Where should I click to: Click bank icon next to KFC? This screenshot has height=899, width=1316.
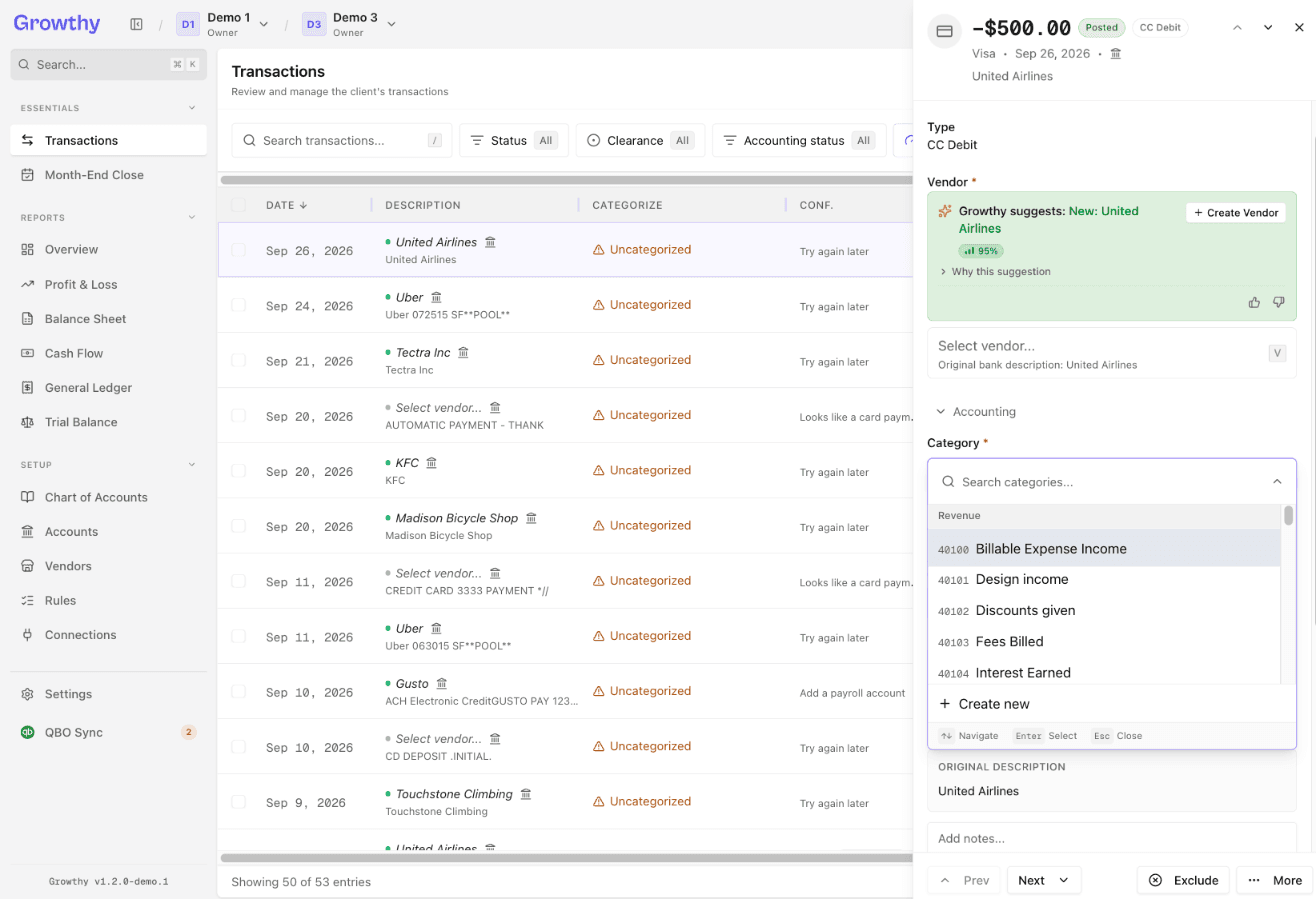click(x=432, y=463)
